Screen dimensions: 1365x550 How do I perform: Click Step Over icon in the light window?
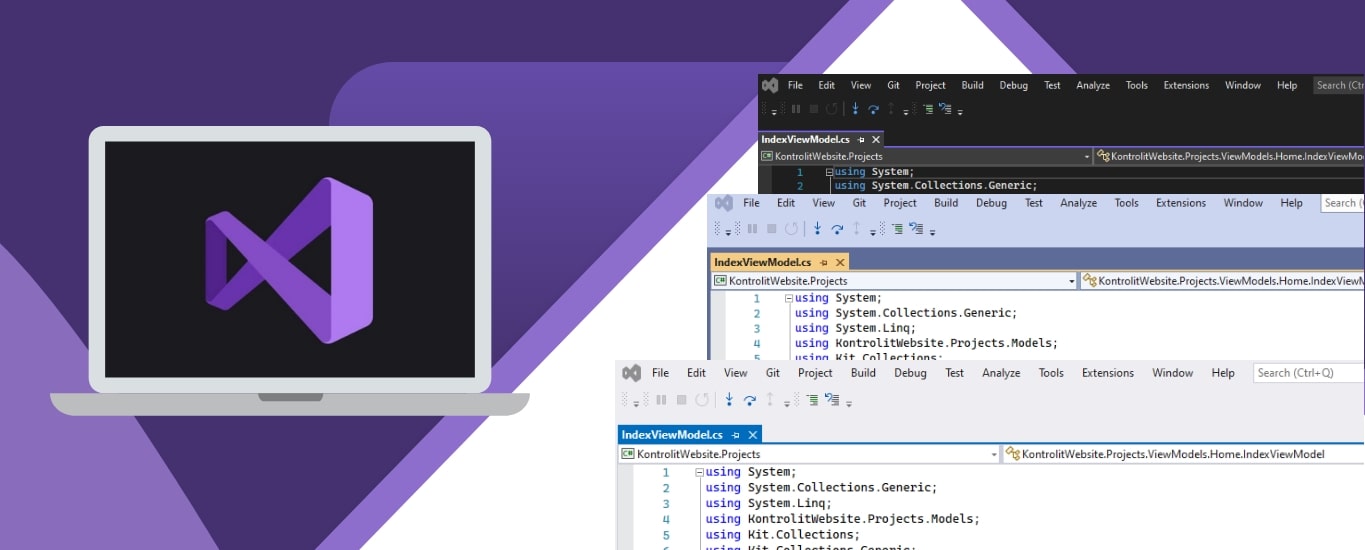coord(750,400)
